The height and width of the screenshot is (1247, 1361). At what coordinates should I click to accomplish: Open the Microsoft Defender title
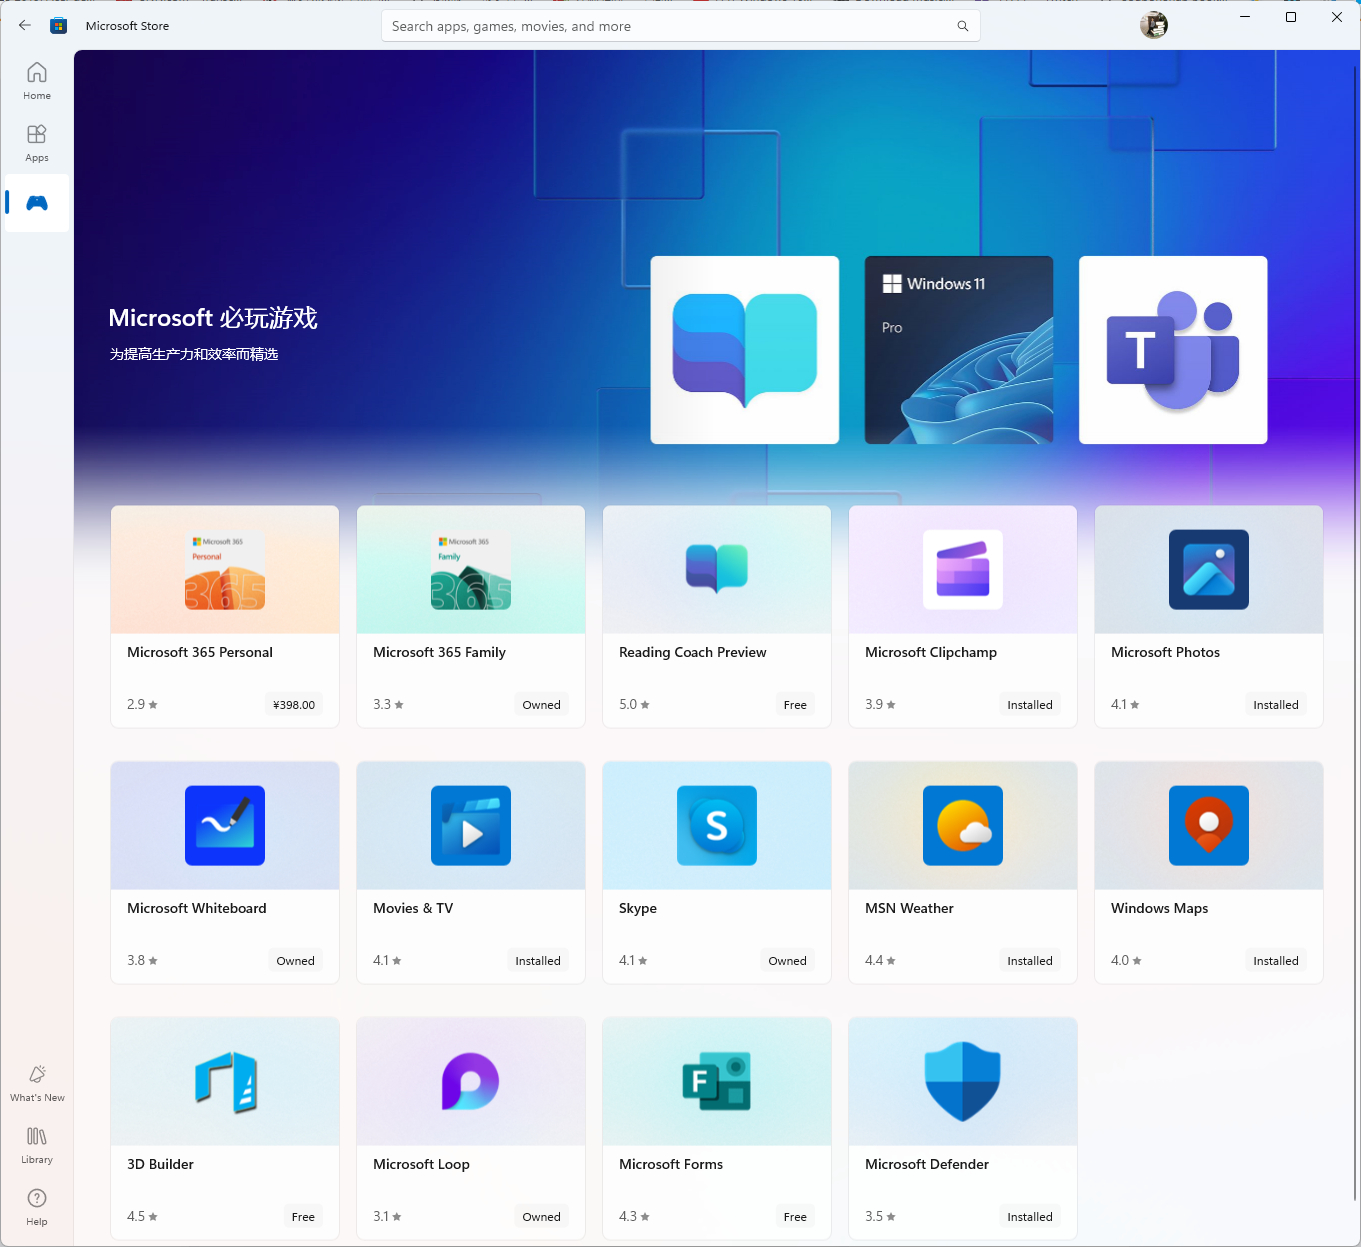pyautogui.click(x=927, y=1164)
